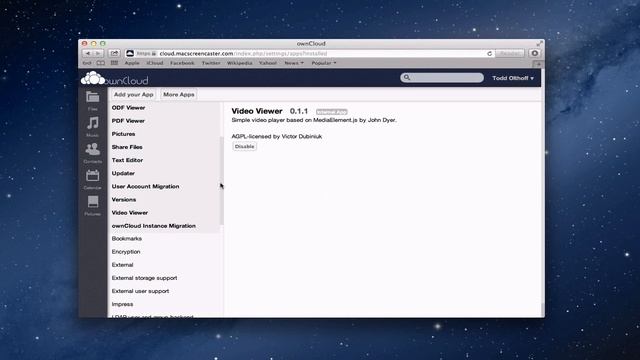Open the Facebook bookmark

point(182,63)
